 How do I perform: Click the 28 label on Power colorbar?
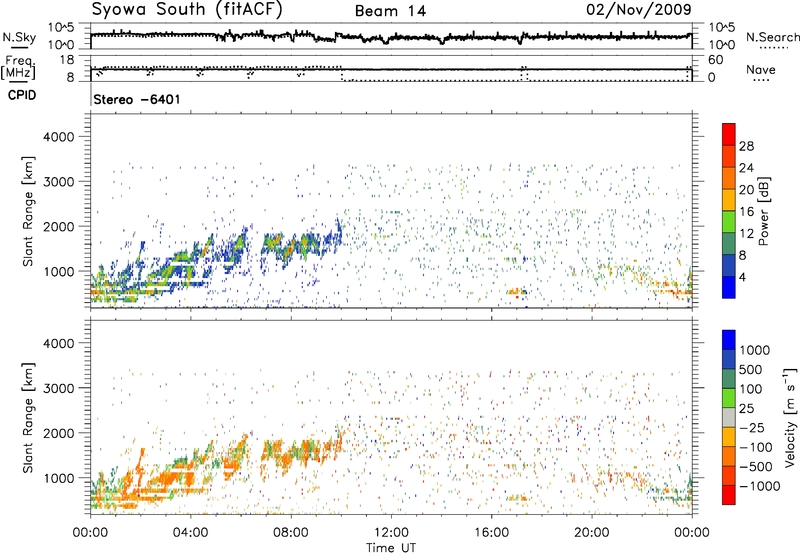pos(746,146)
